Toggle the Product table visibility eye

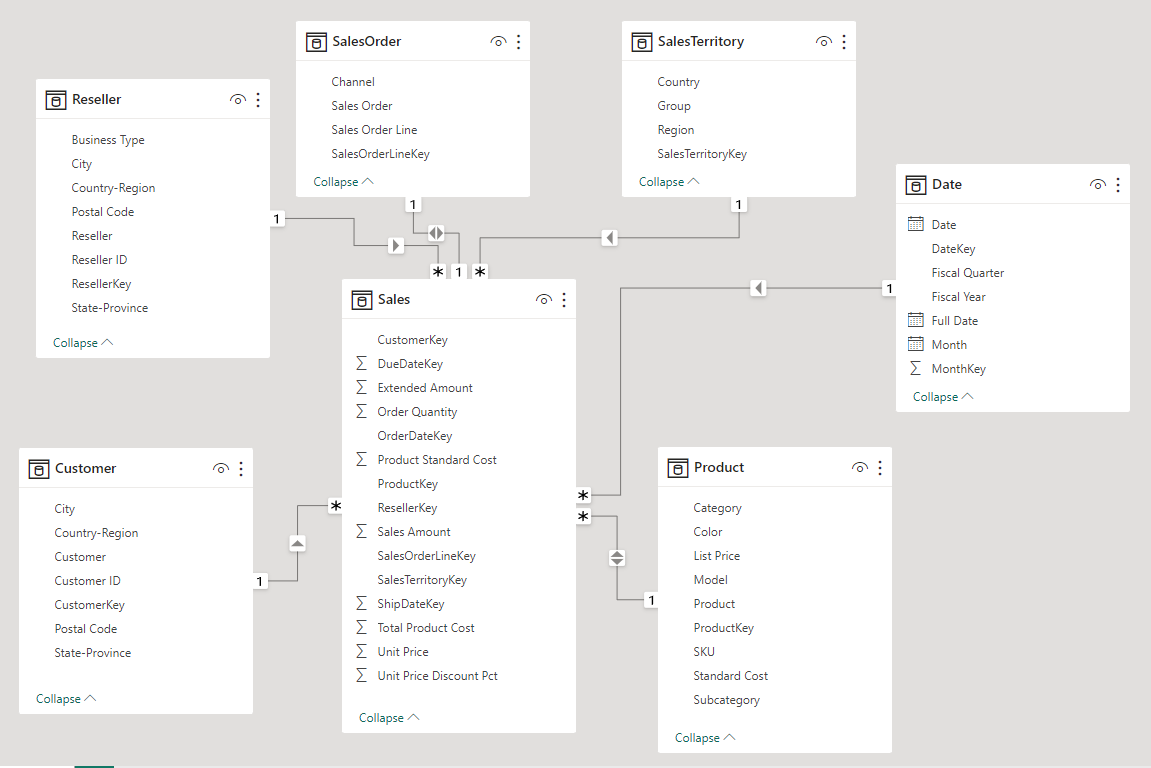859,468
